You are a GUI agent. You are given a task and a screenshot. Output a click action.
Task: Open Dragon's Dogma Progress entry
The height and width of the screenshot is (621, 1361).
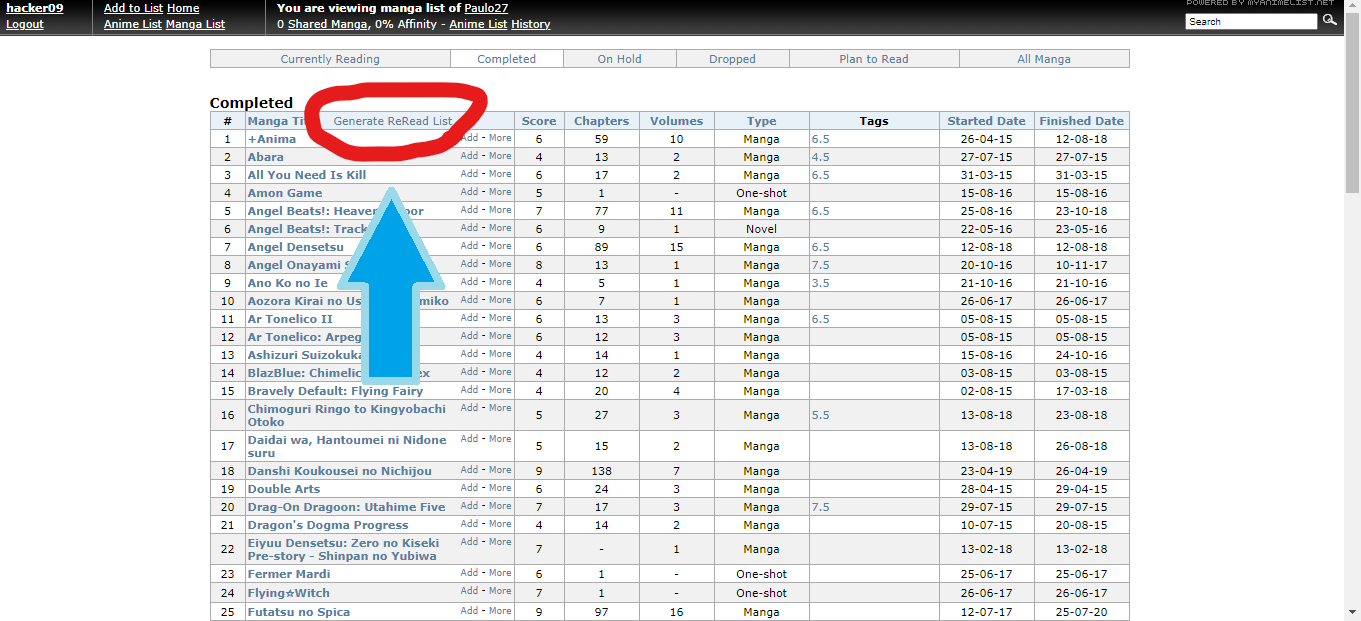328,525
